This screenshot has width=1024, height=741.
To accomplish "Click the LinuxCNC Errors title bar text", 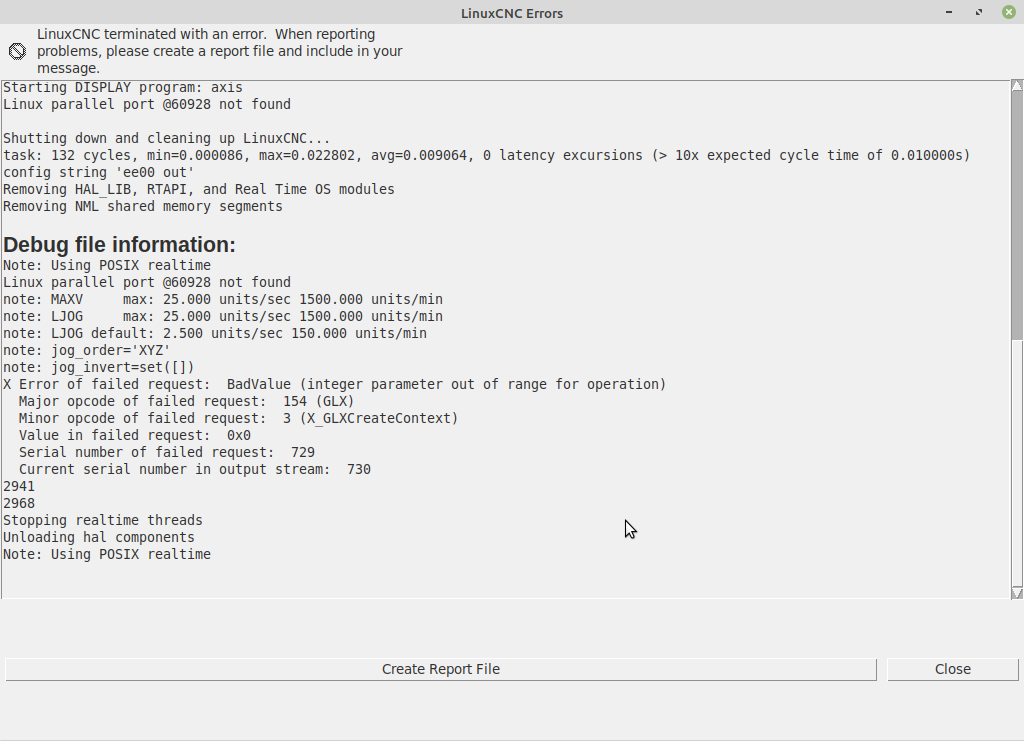I will click(x=512, y=13).
